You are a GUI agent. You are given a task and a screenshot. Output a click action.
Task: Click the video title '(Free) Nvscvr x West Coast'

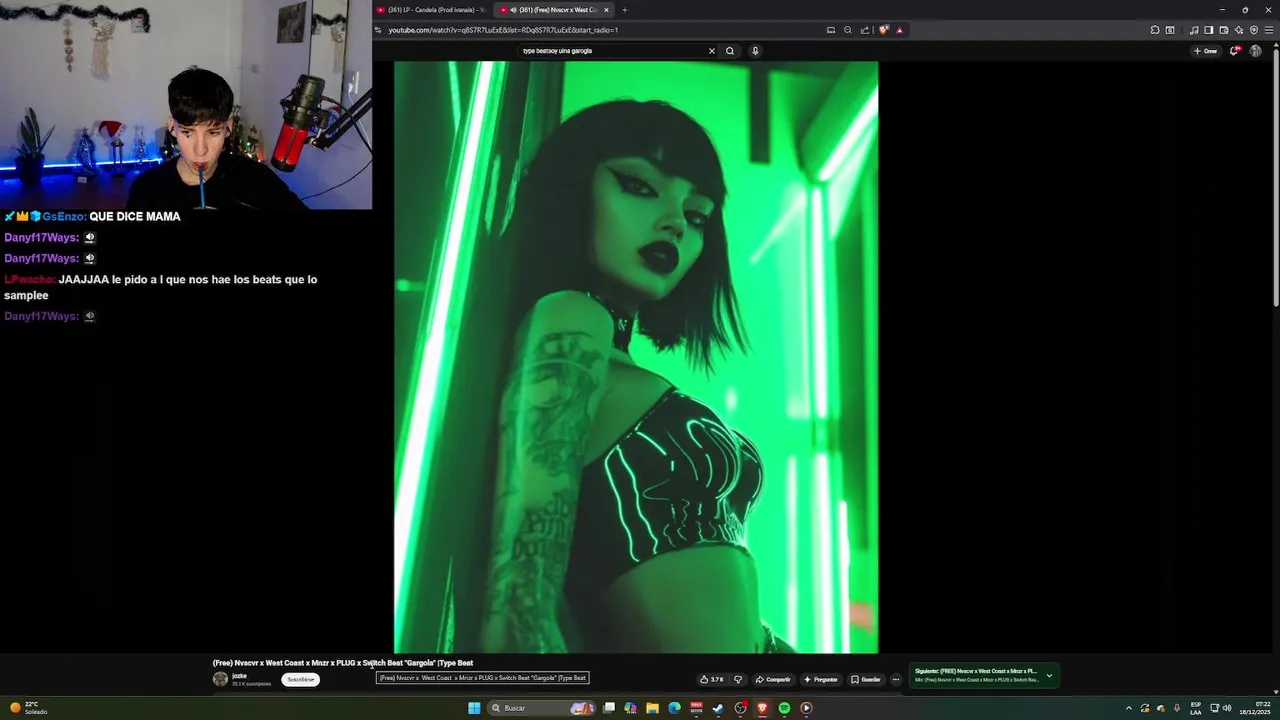click(343, 663)
